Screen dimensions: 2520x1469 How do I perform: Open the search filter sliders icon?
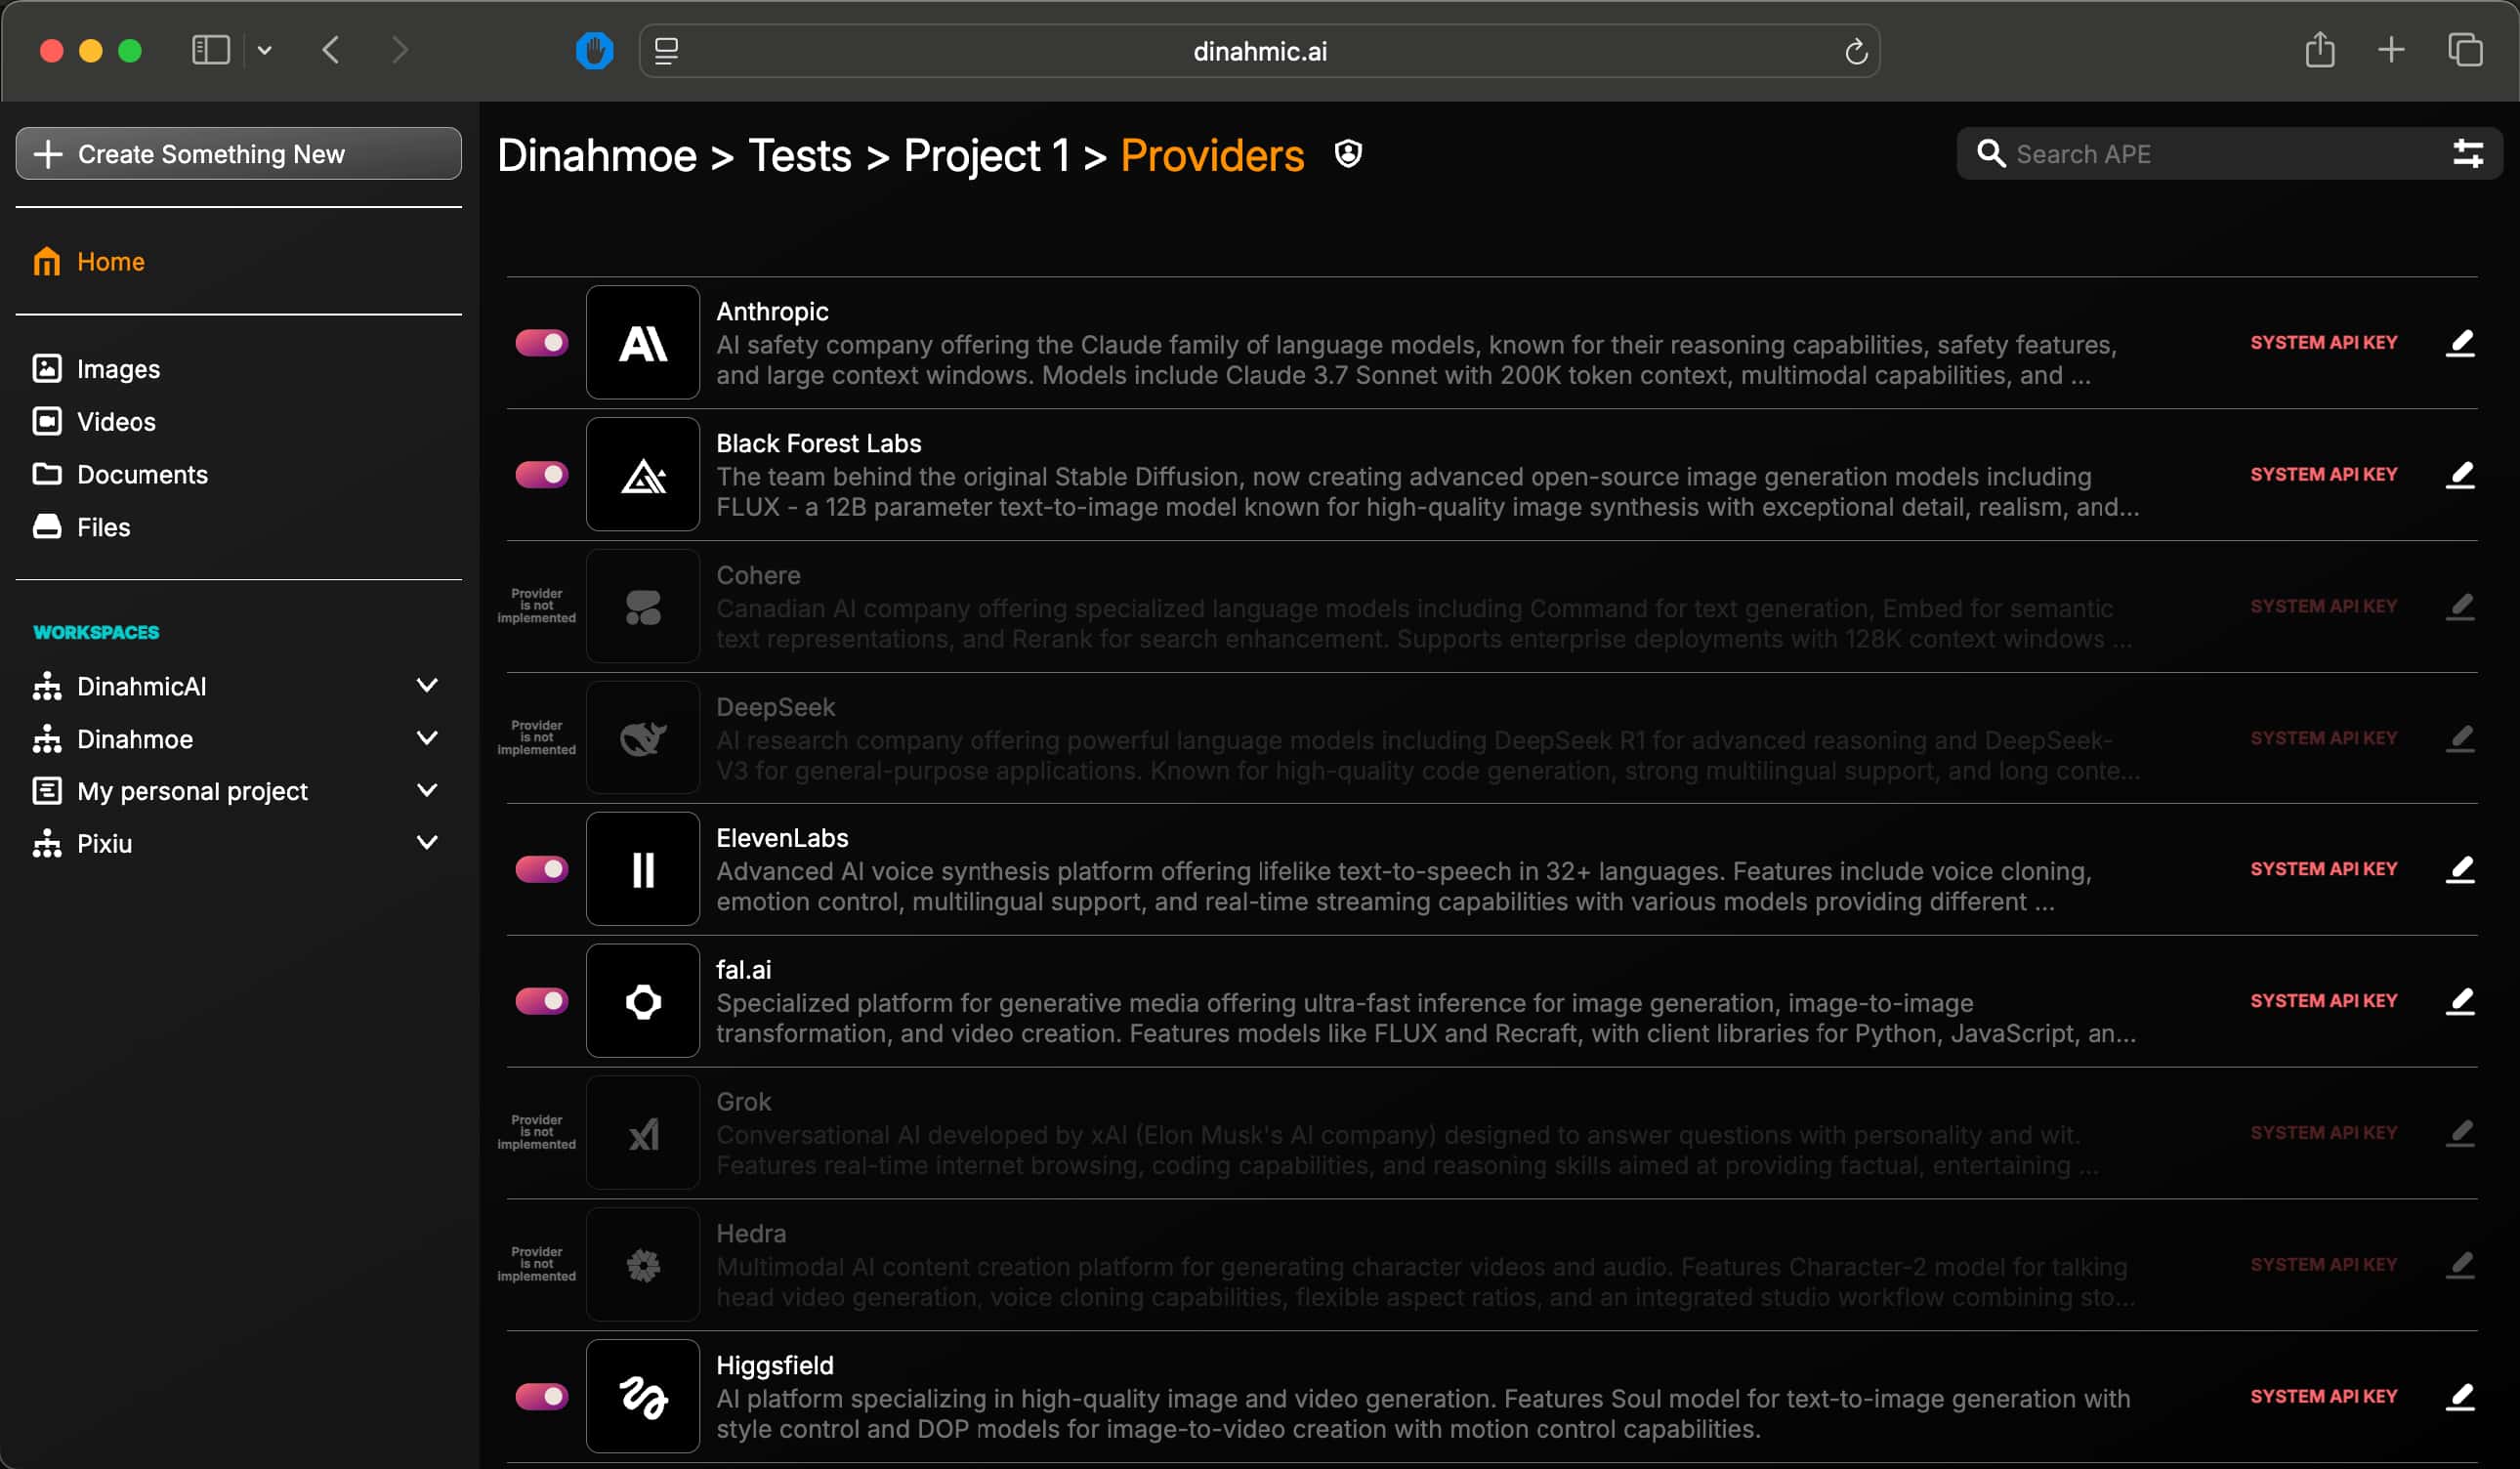2467,154
